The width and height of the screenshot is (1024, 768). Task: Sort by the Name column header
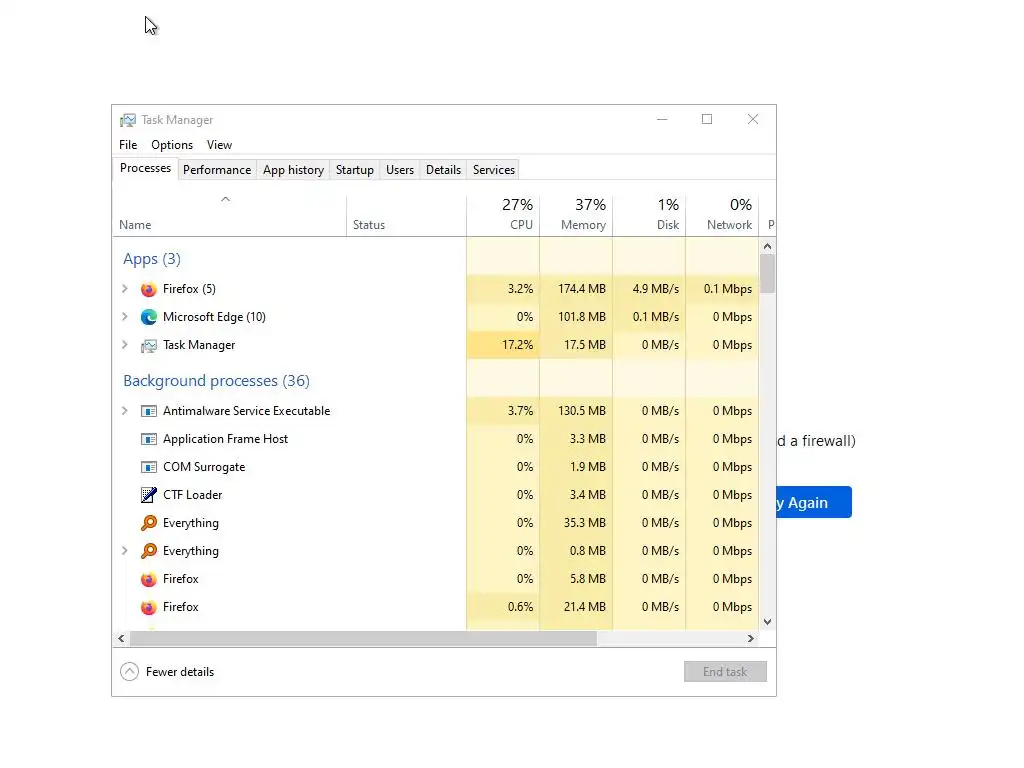(229, 216)
